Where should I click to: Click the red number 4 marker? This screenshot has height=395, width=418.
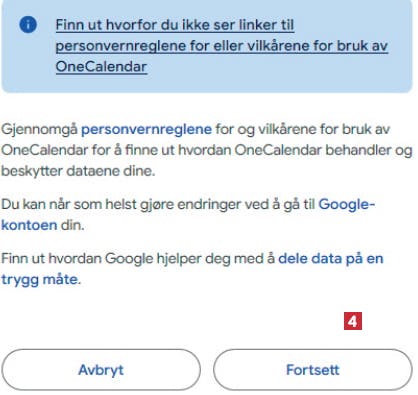[x=353, y=321]
